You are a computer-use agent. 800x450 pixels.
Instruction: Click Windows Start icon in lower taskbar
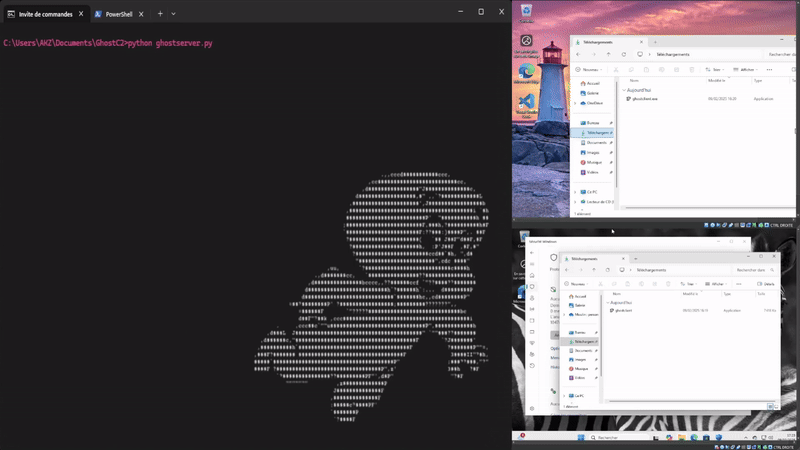tap(579, 438)
